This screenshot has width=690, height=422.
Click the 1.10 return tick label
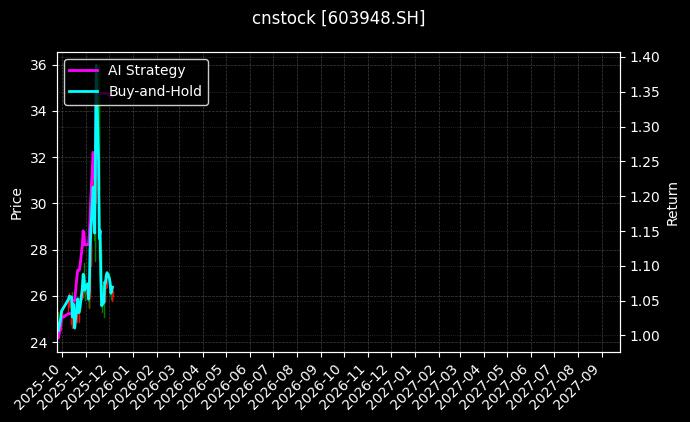click(x=644, y=267)
